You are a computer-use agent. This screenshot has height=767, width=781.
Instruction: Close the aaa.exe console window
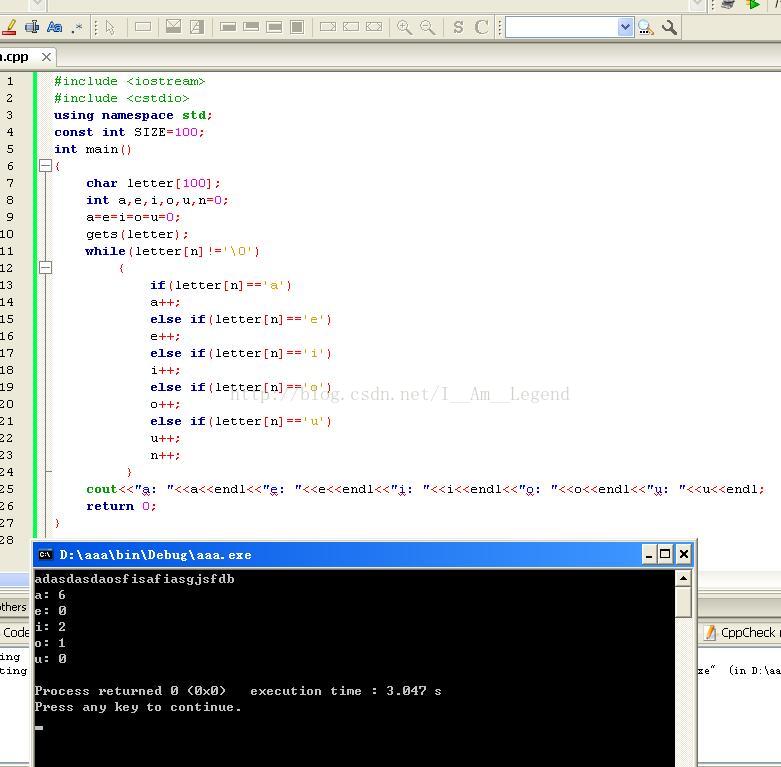684,554
